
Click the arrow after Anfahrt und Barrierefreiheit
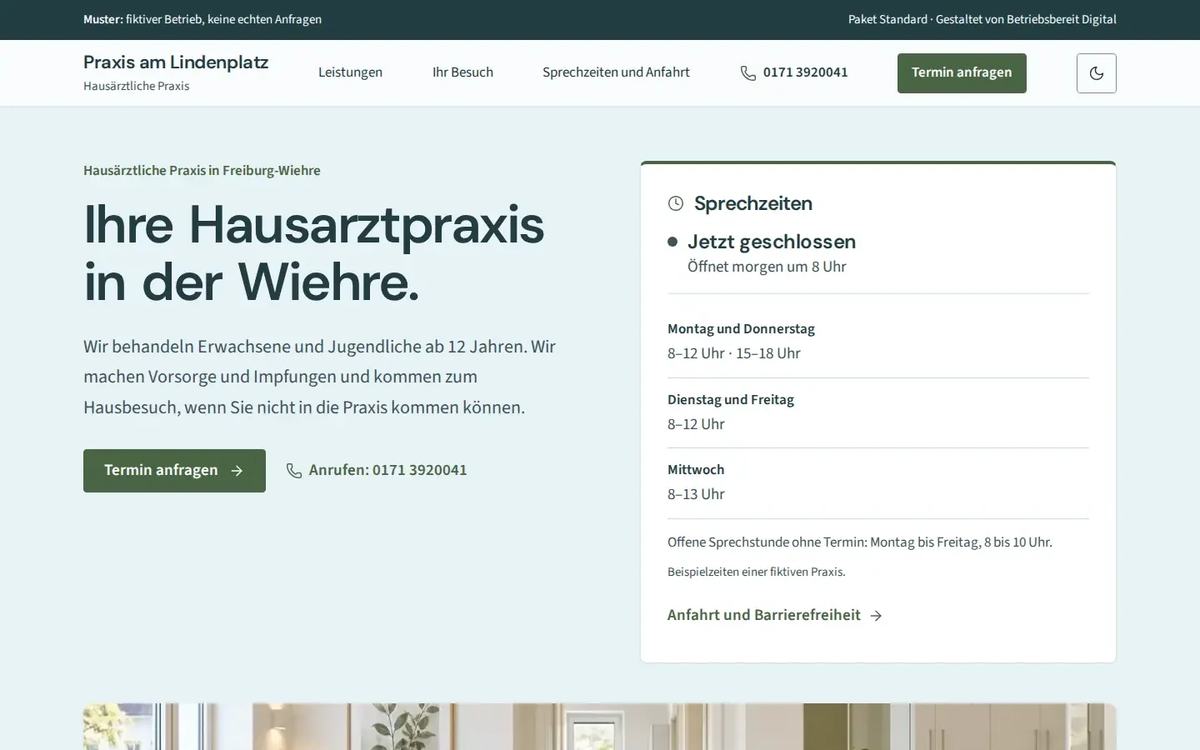pos(876,616)
